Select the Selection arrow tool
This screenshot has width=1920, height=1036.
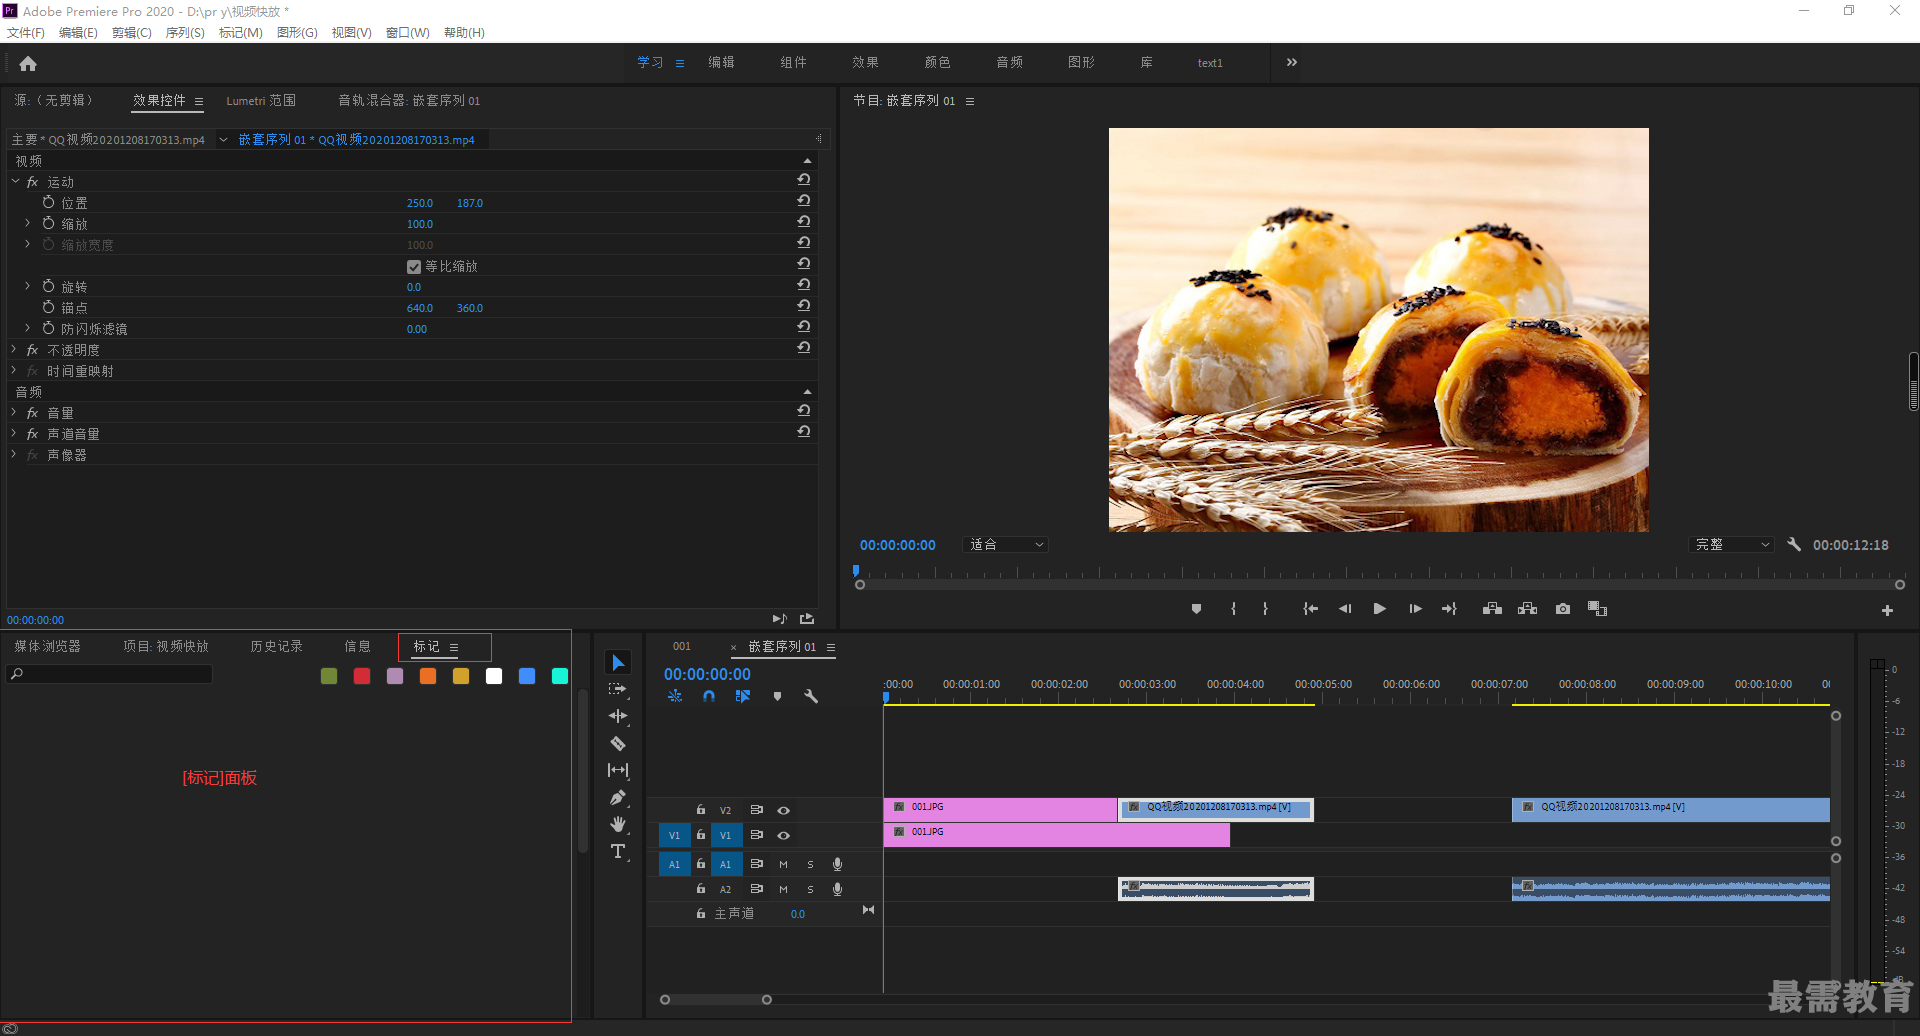[618, 663]
